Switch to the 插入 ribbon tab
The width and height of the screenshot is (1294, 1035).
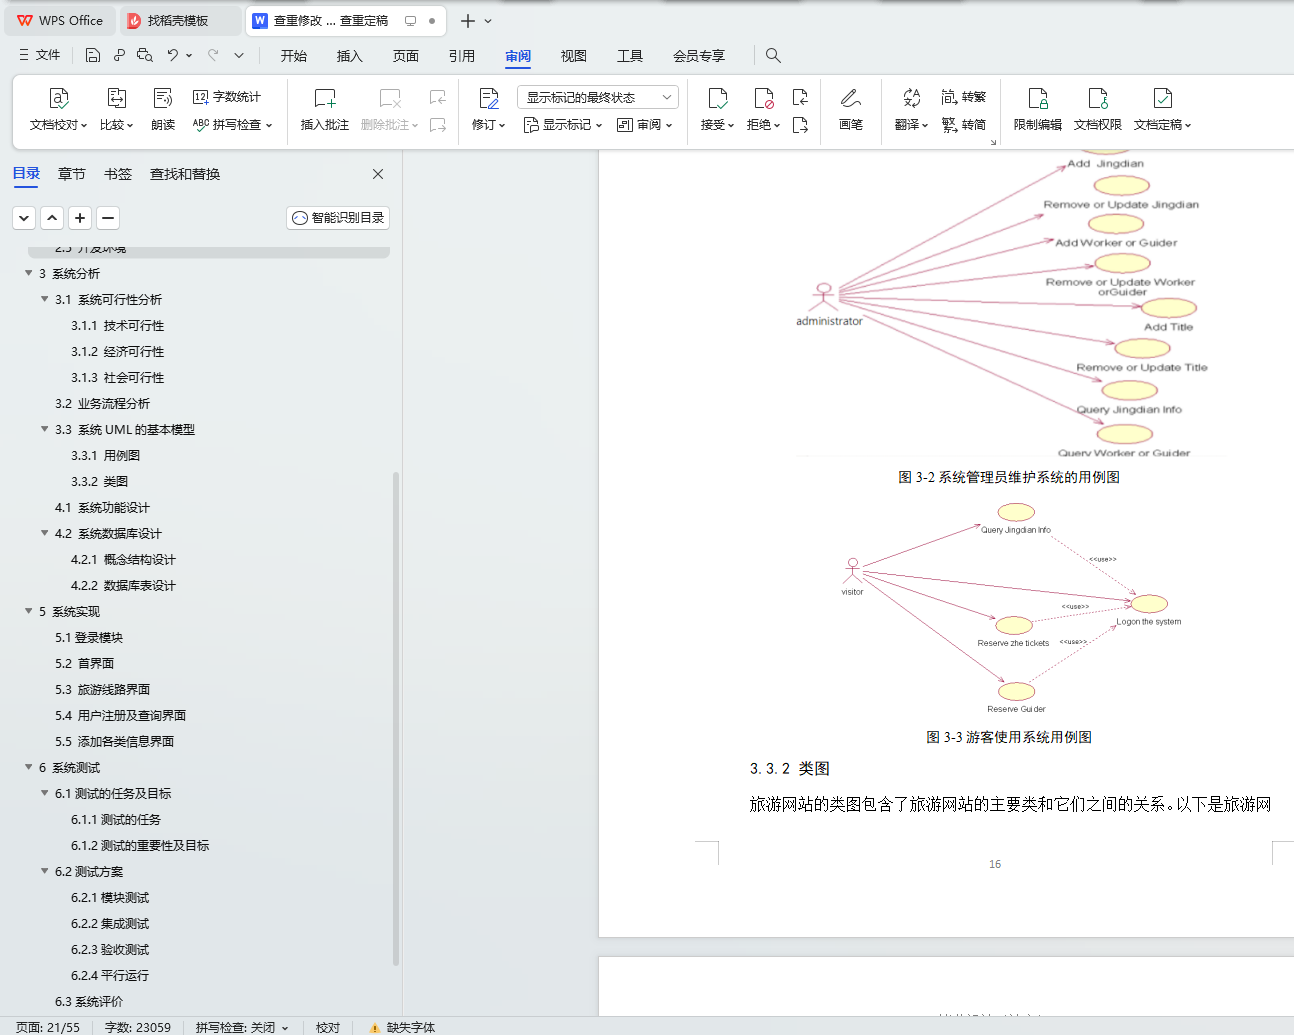tap(350, 56)
